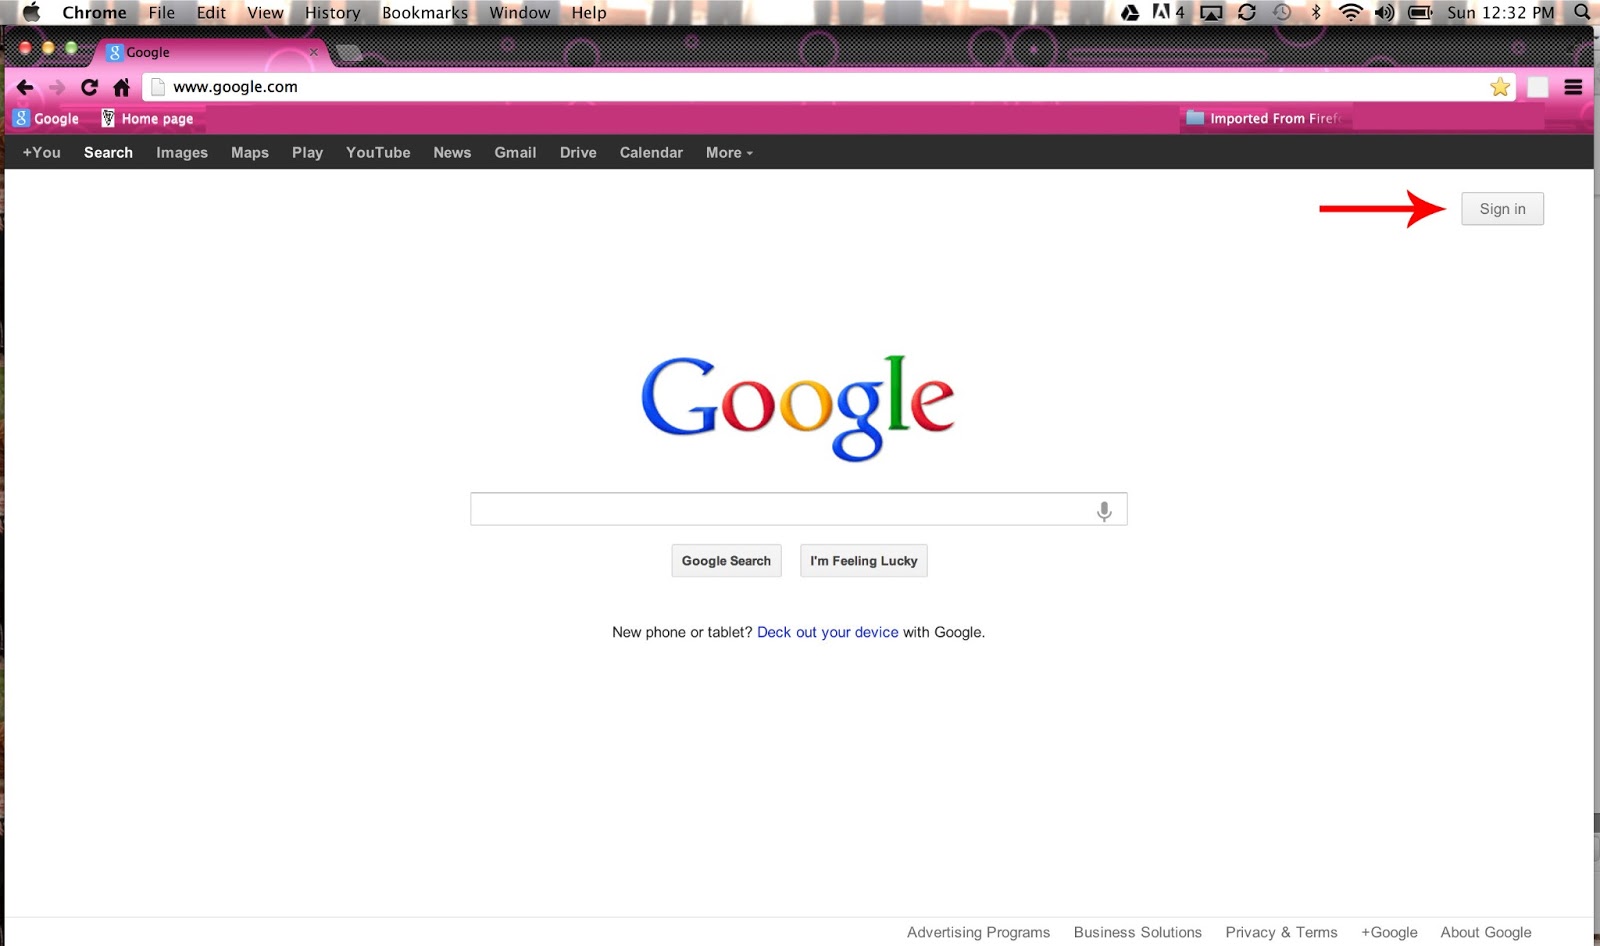Open the Bluetooth menu
This screenshot has height=946, width=1600.
click(x=1316, y=12)
